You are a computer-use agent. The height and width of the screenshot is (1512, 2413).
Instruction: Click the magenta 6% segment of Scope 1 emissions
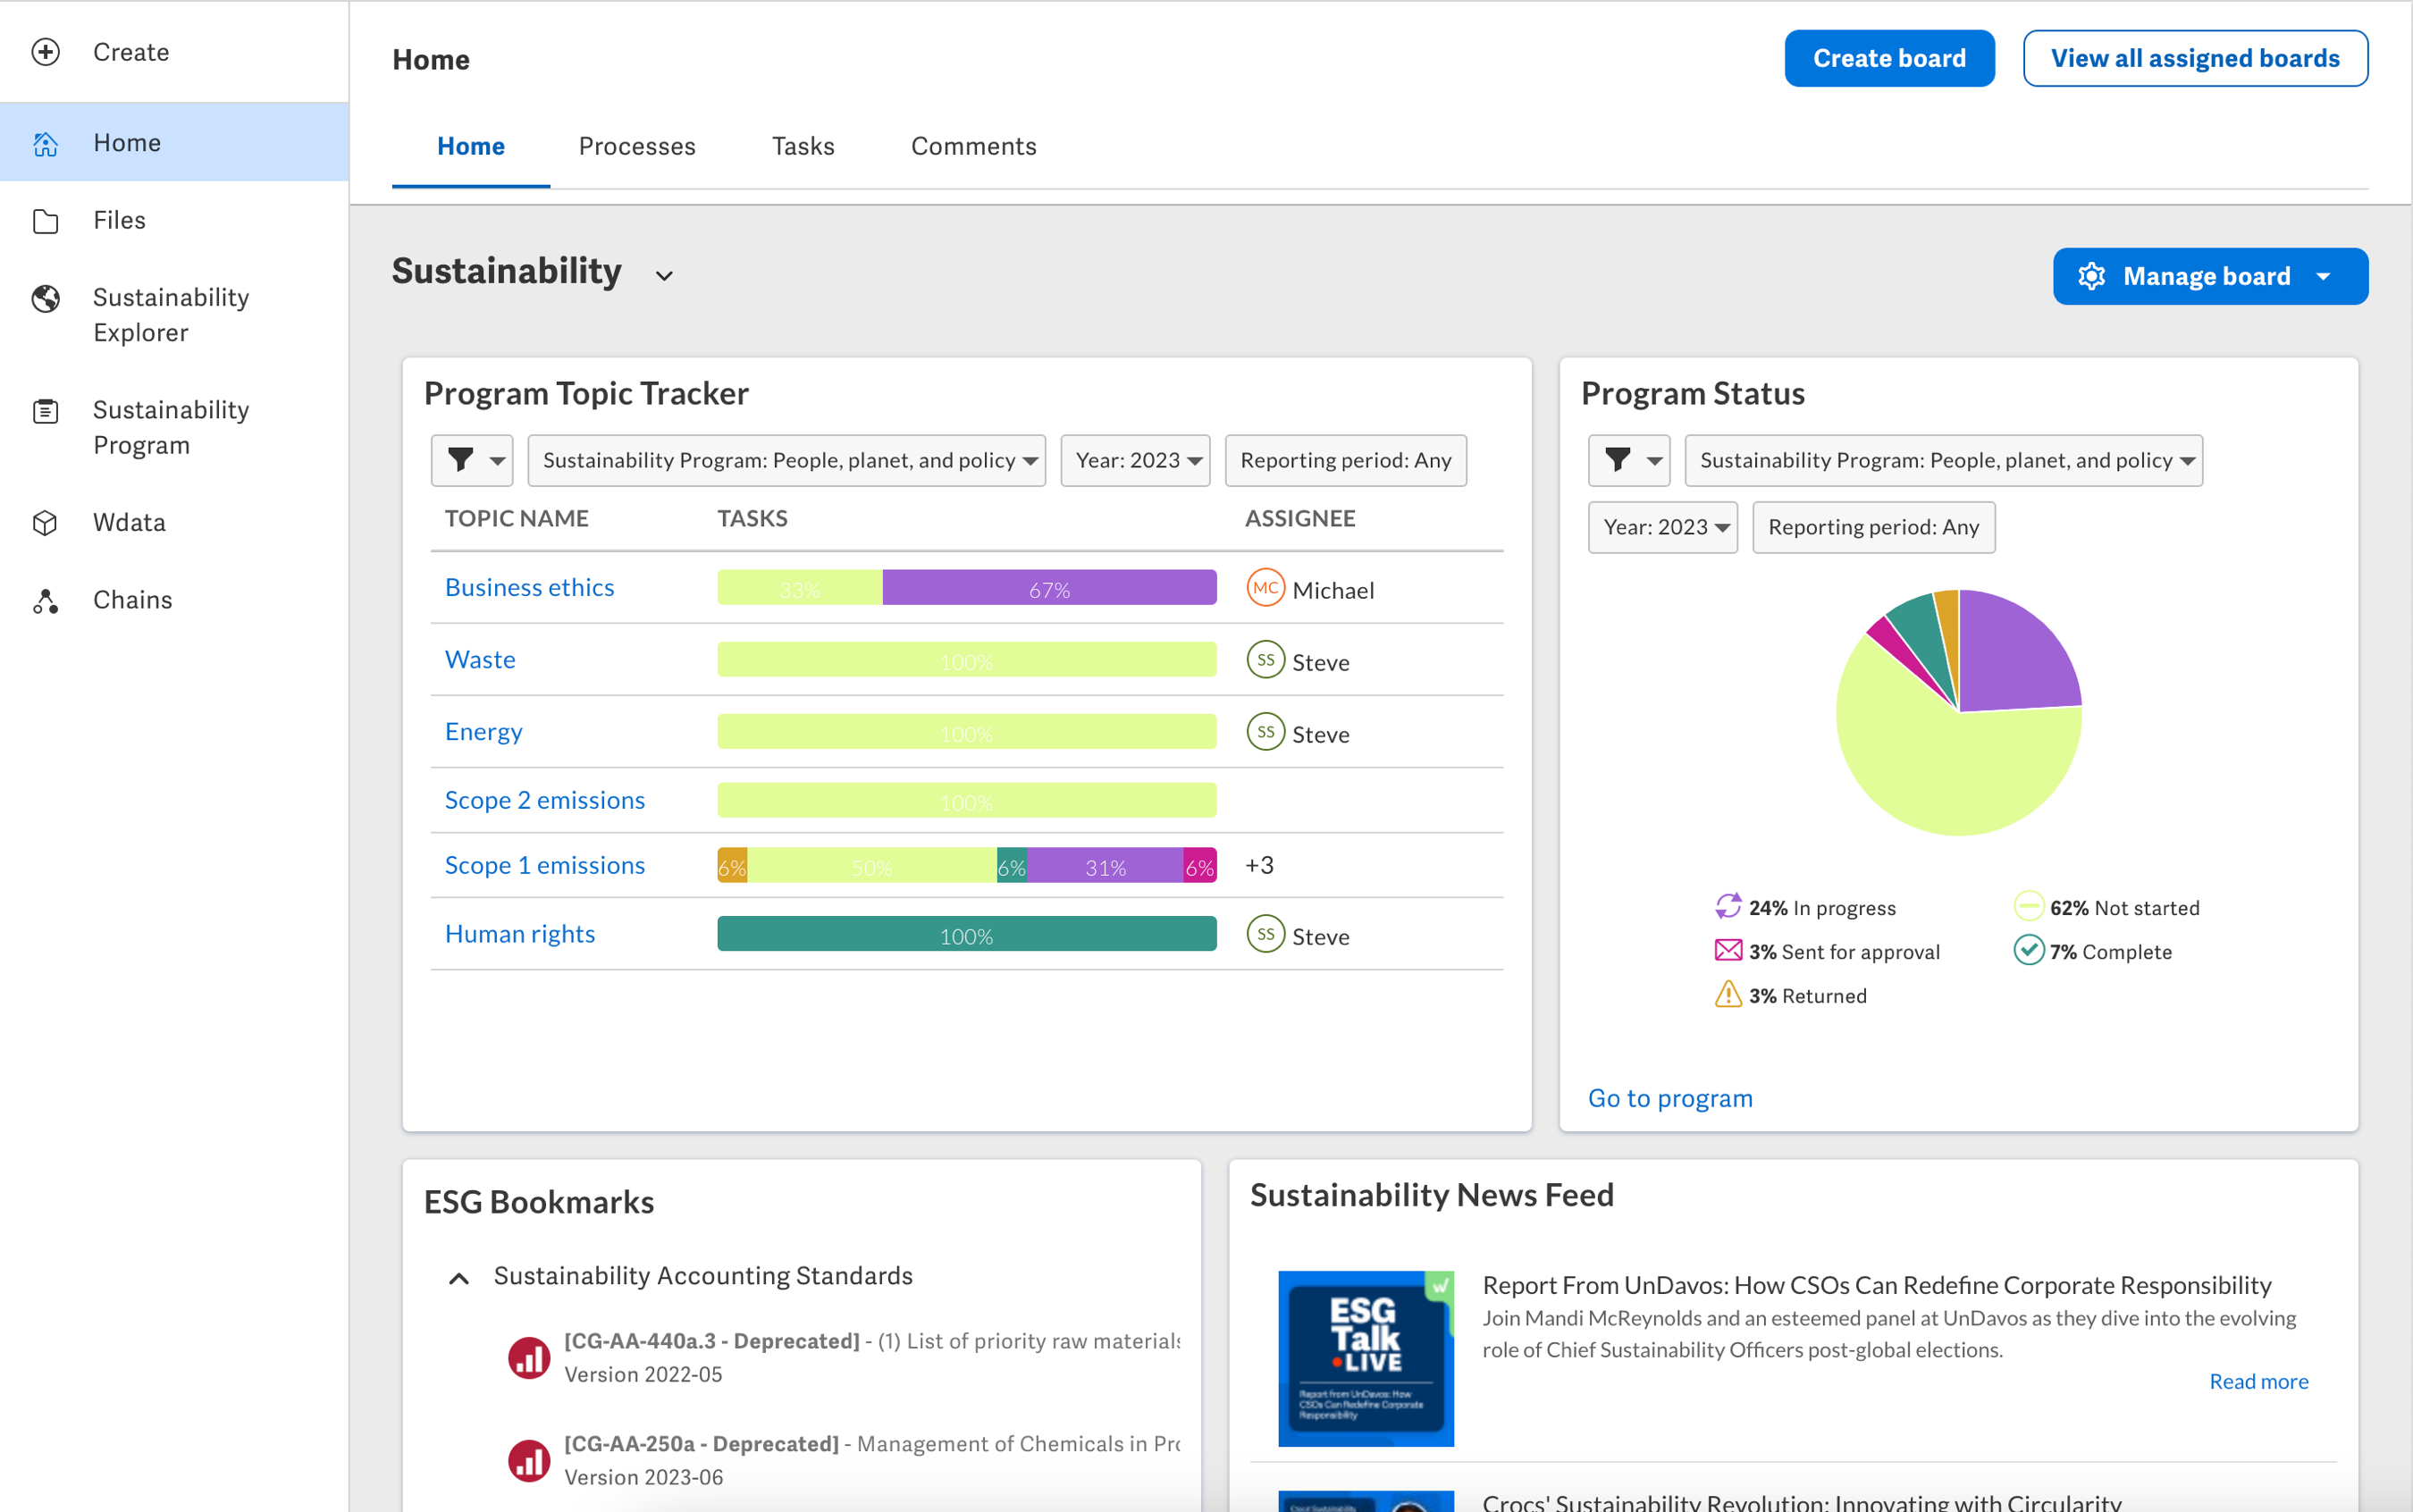coord(1200,866)
